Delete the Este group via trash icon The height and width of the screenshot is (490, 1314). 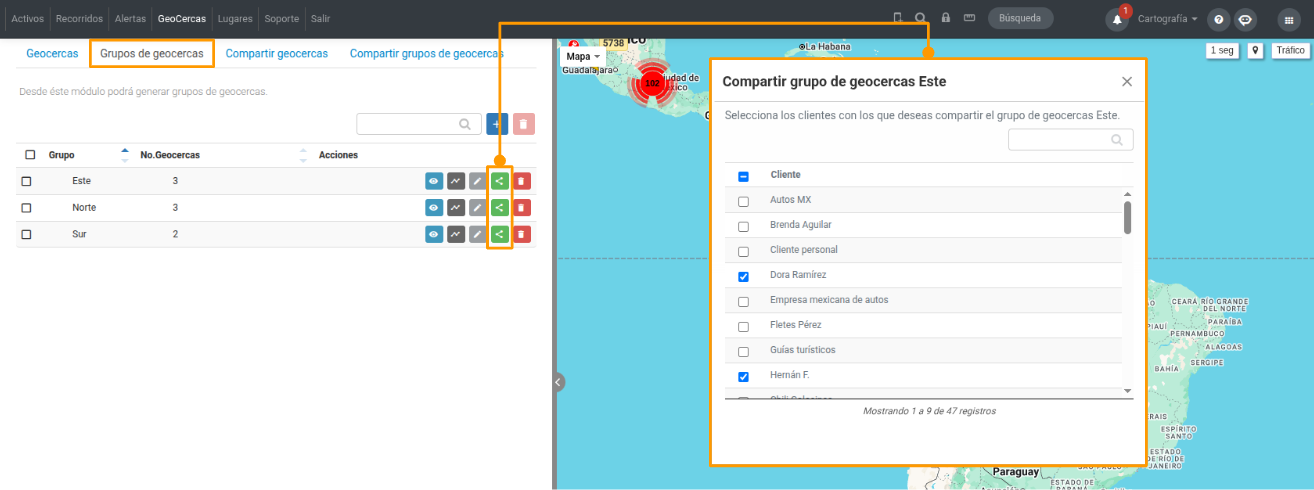[x=522, y=181]
